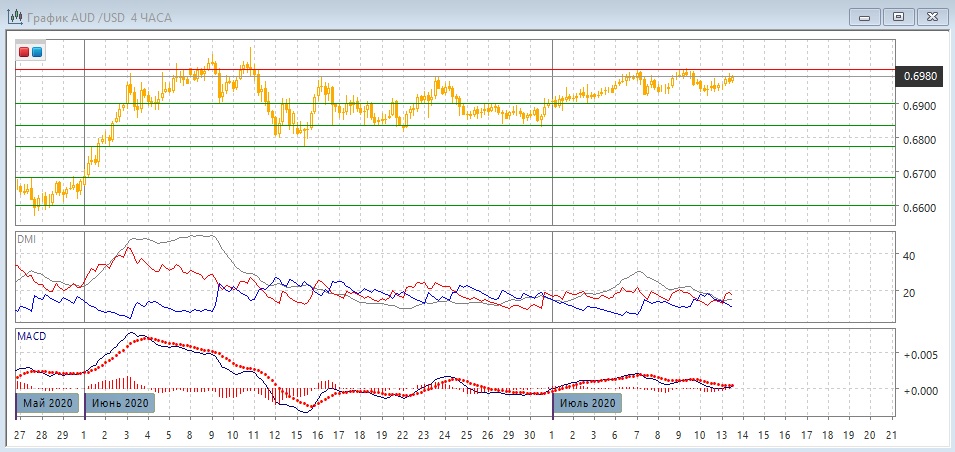The image size is (955, 452).
Task: Click the DMI indicator label
Action: point(26,239)
